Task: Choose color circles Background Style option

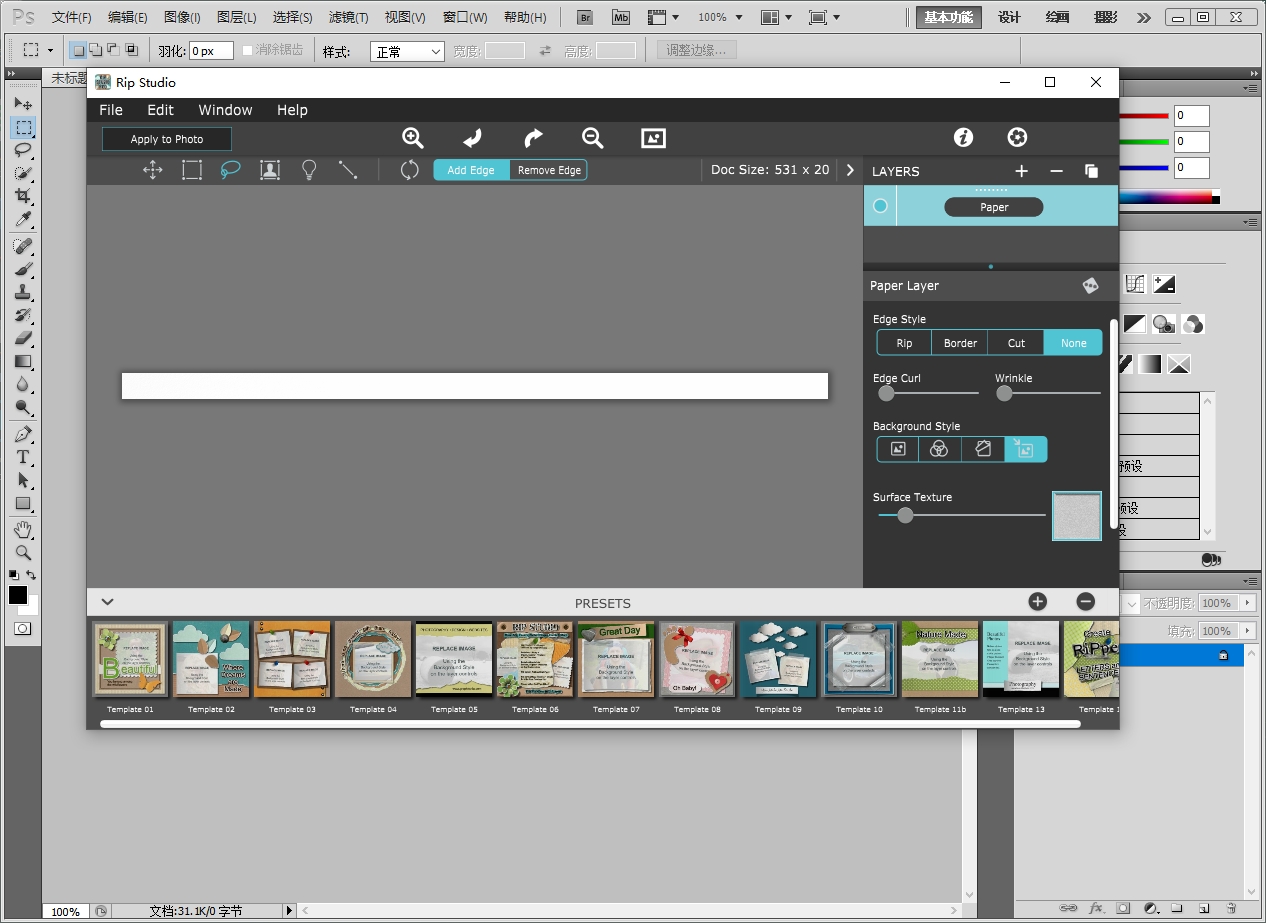Action: pos(940,449)
